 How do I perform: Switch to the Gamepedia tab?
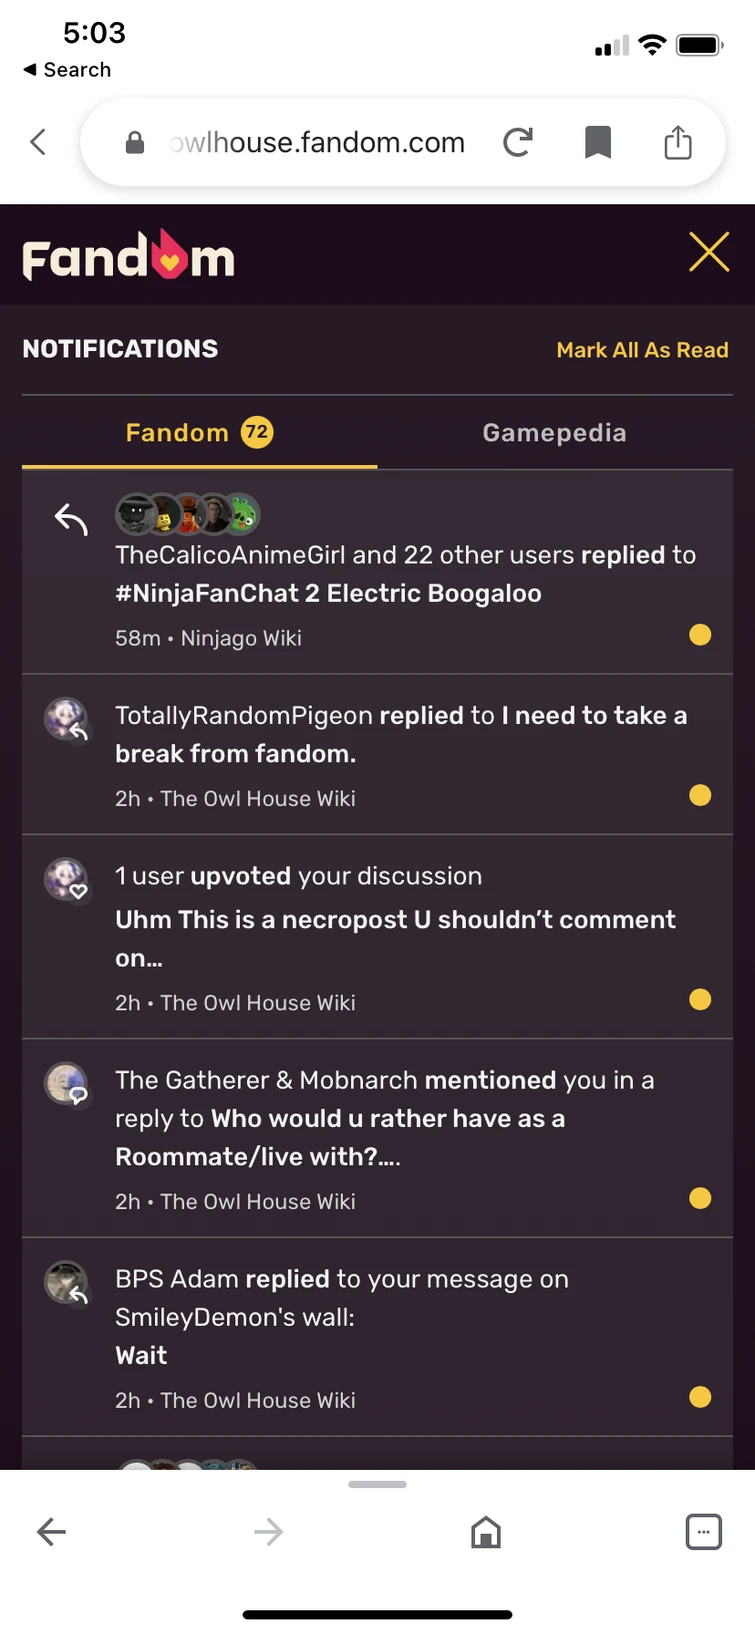pyautogui.click(x=554, y=433)
